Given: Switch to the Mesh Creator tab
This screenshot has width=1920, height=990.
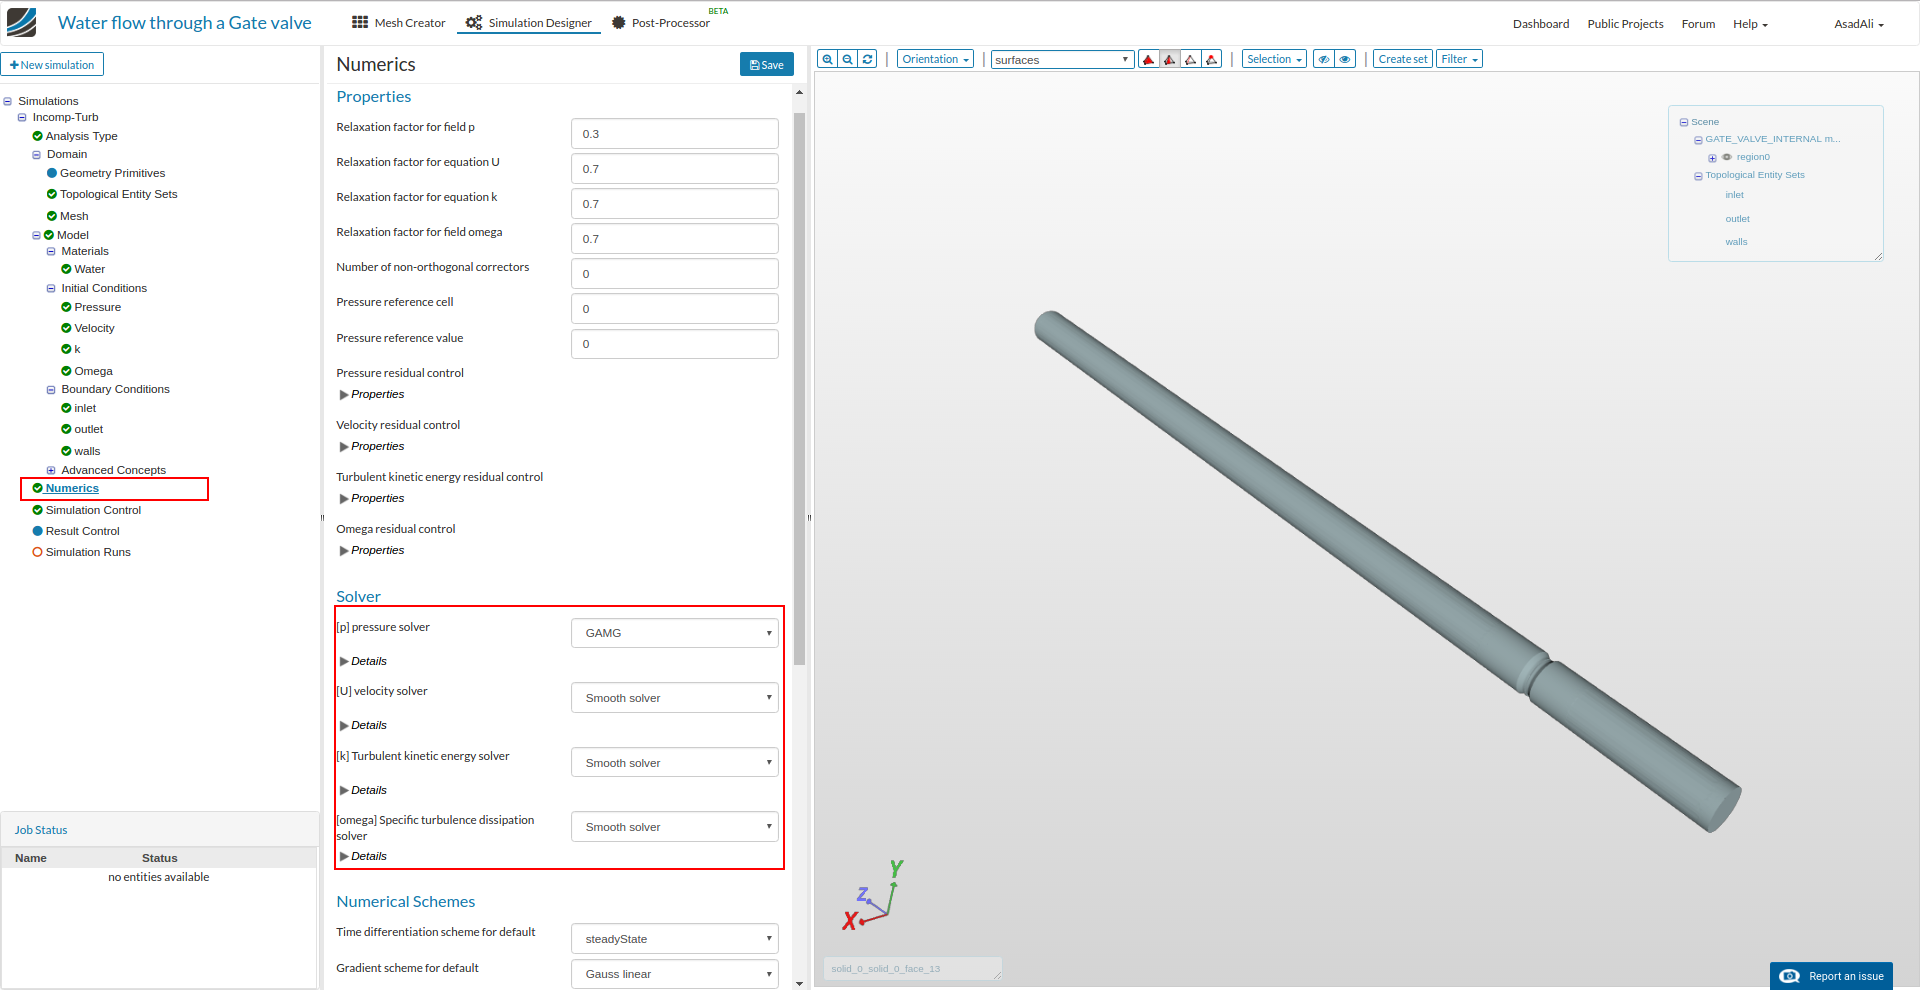Looking at the screenshot, I should click(x=399, y=23).
